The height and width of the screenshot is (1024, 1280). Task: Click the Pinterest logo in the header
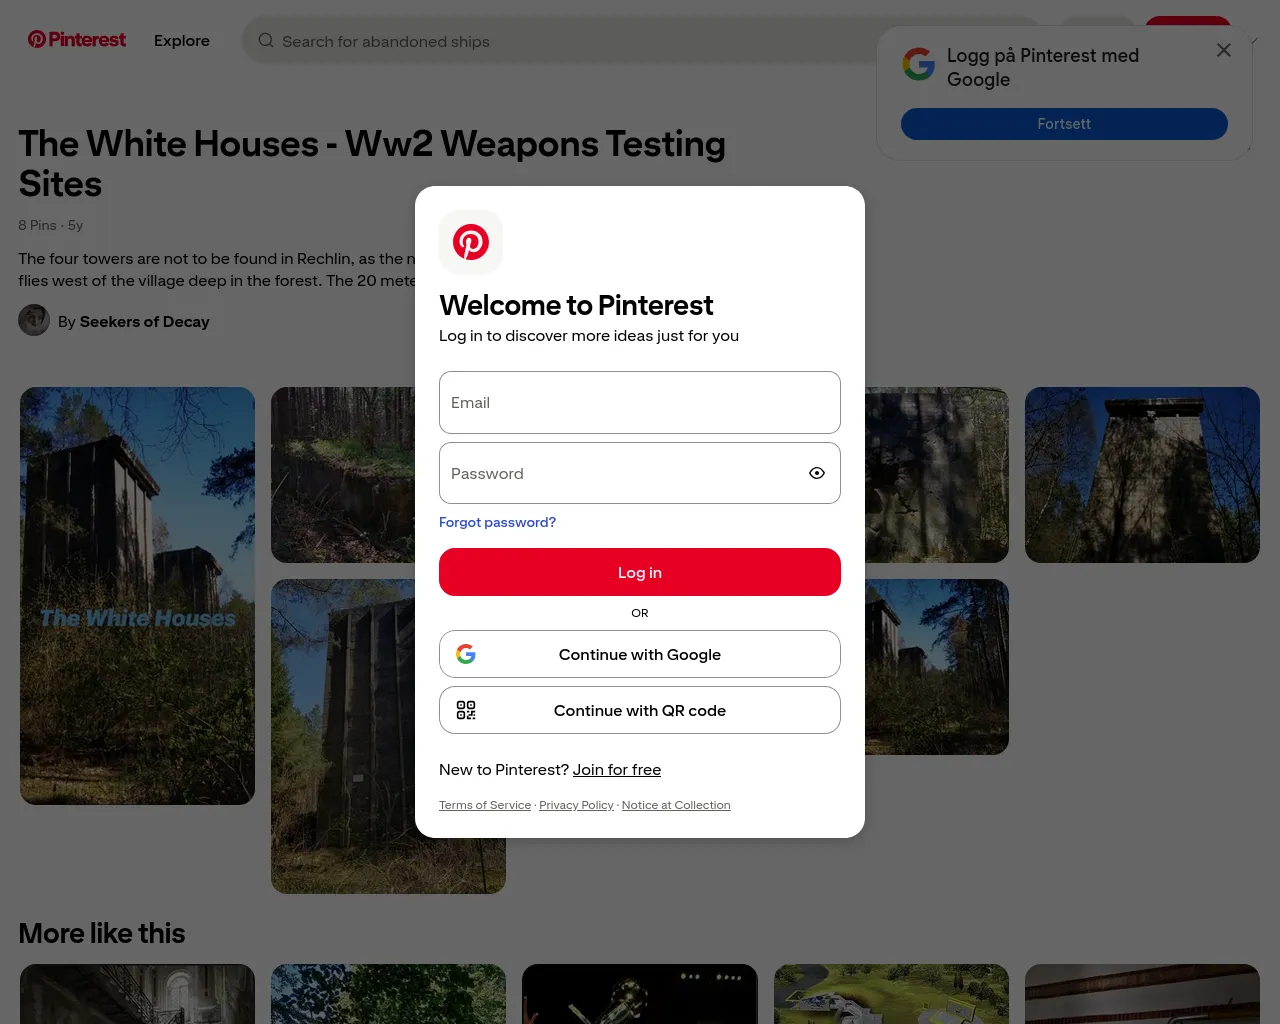77,40
